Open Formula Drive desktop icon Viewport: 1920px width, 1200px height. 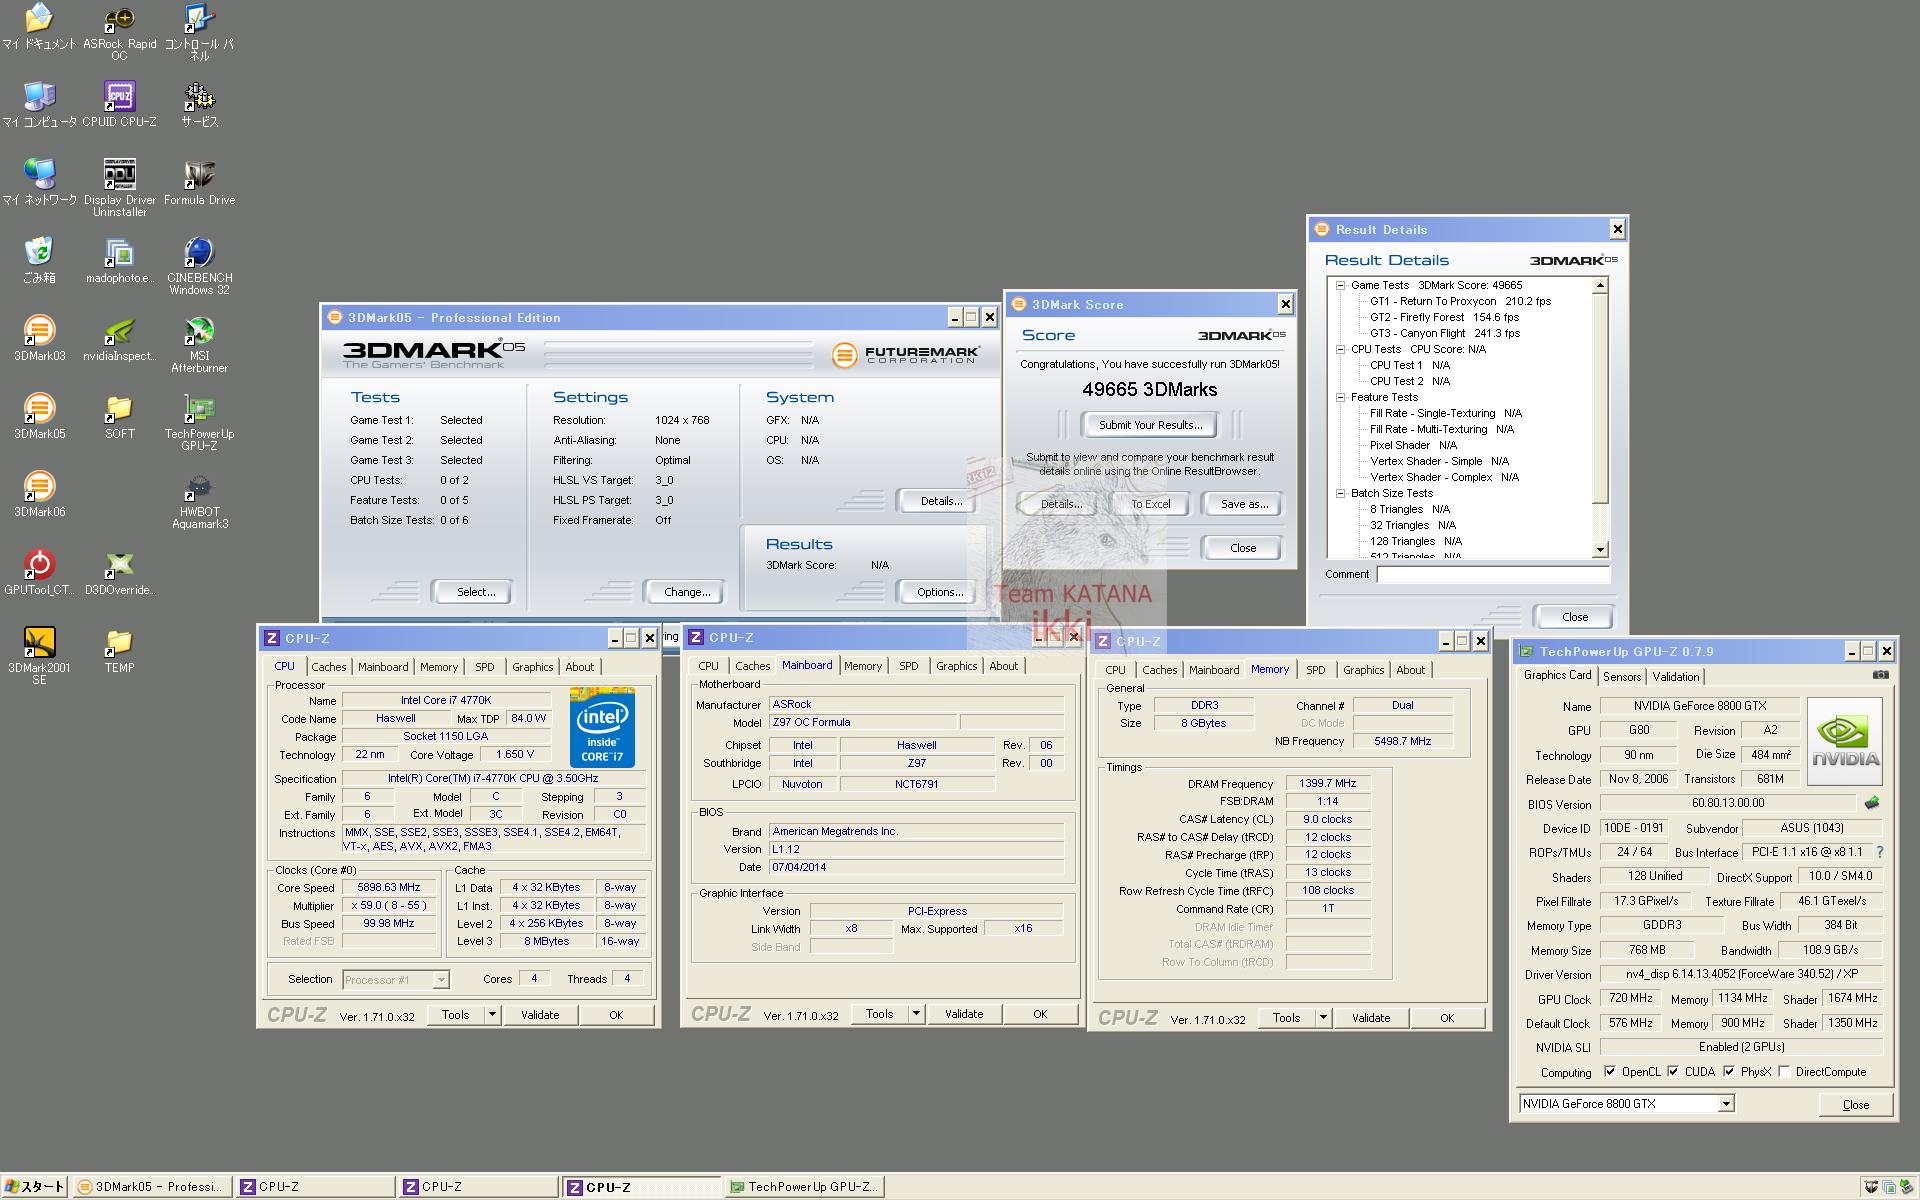click(x=199, y=182)
